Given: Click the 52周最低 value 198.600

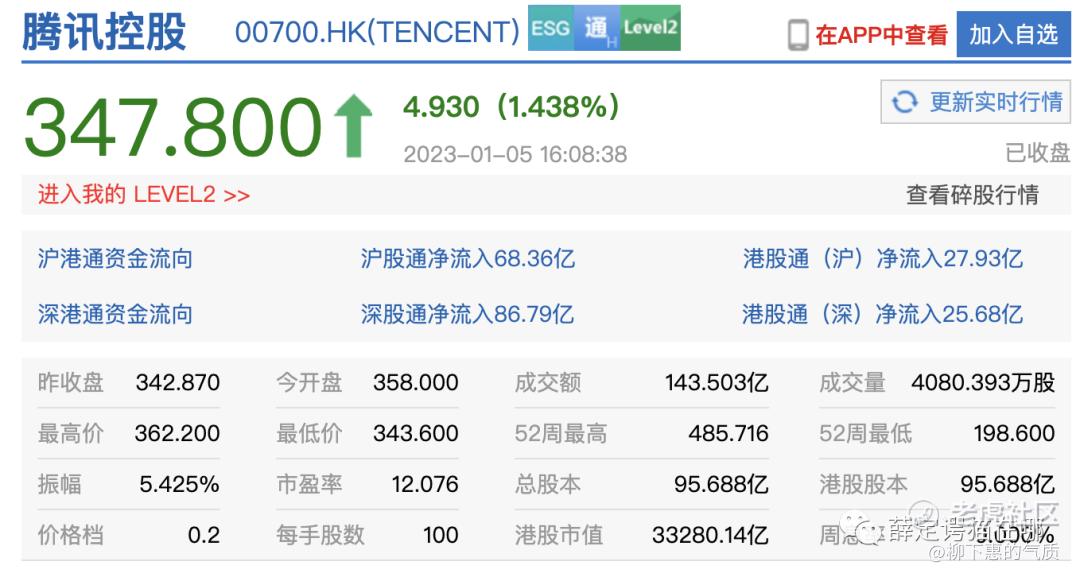Looking at the screenshot, I should (x=1015, y=433).
